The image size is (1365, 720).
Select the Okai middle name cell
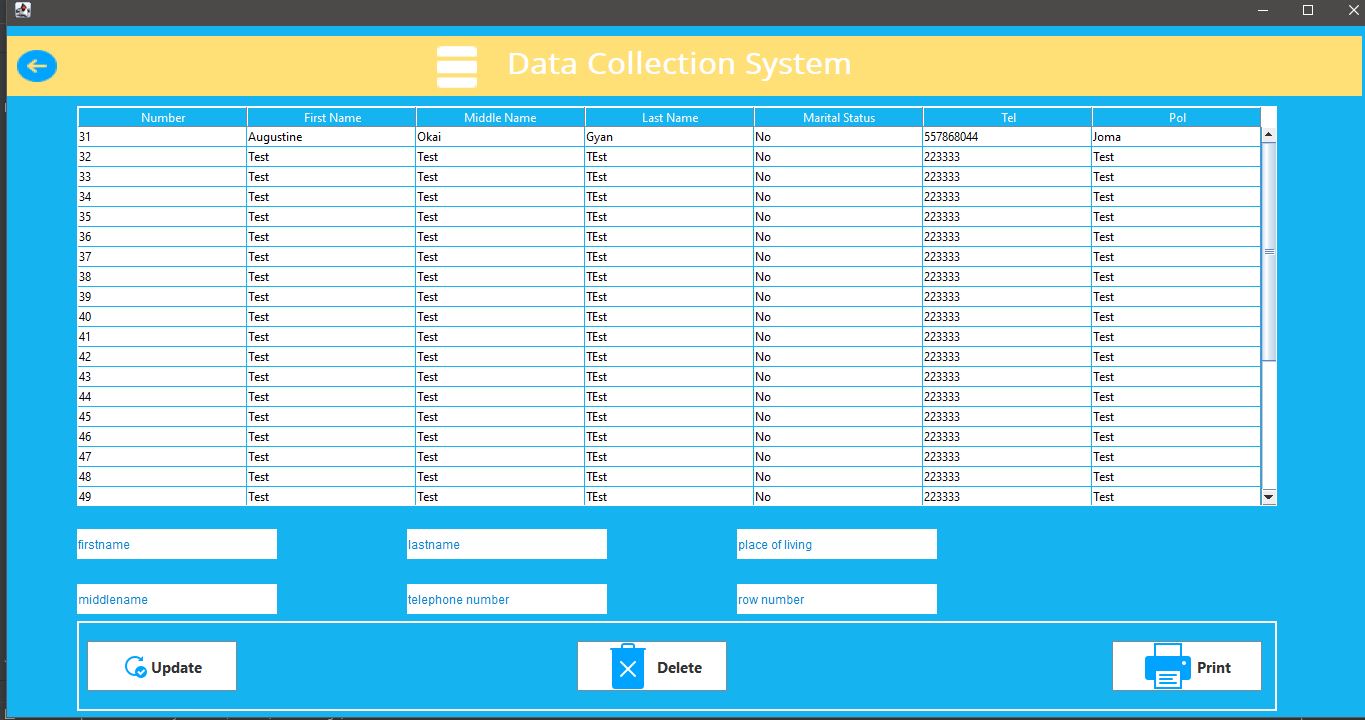500,137
